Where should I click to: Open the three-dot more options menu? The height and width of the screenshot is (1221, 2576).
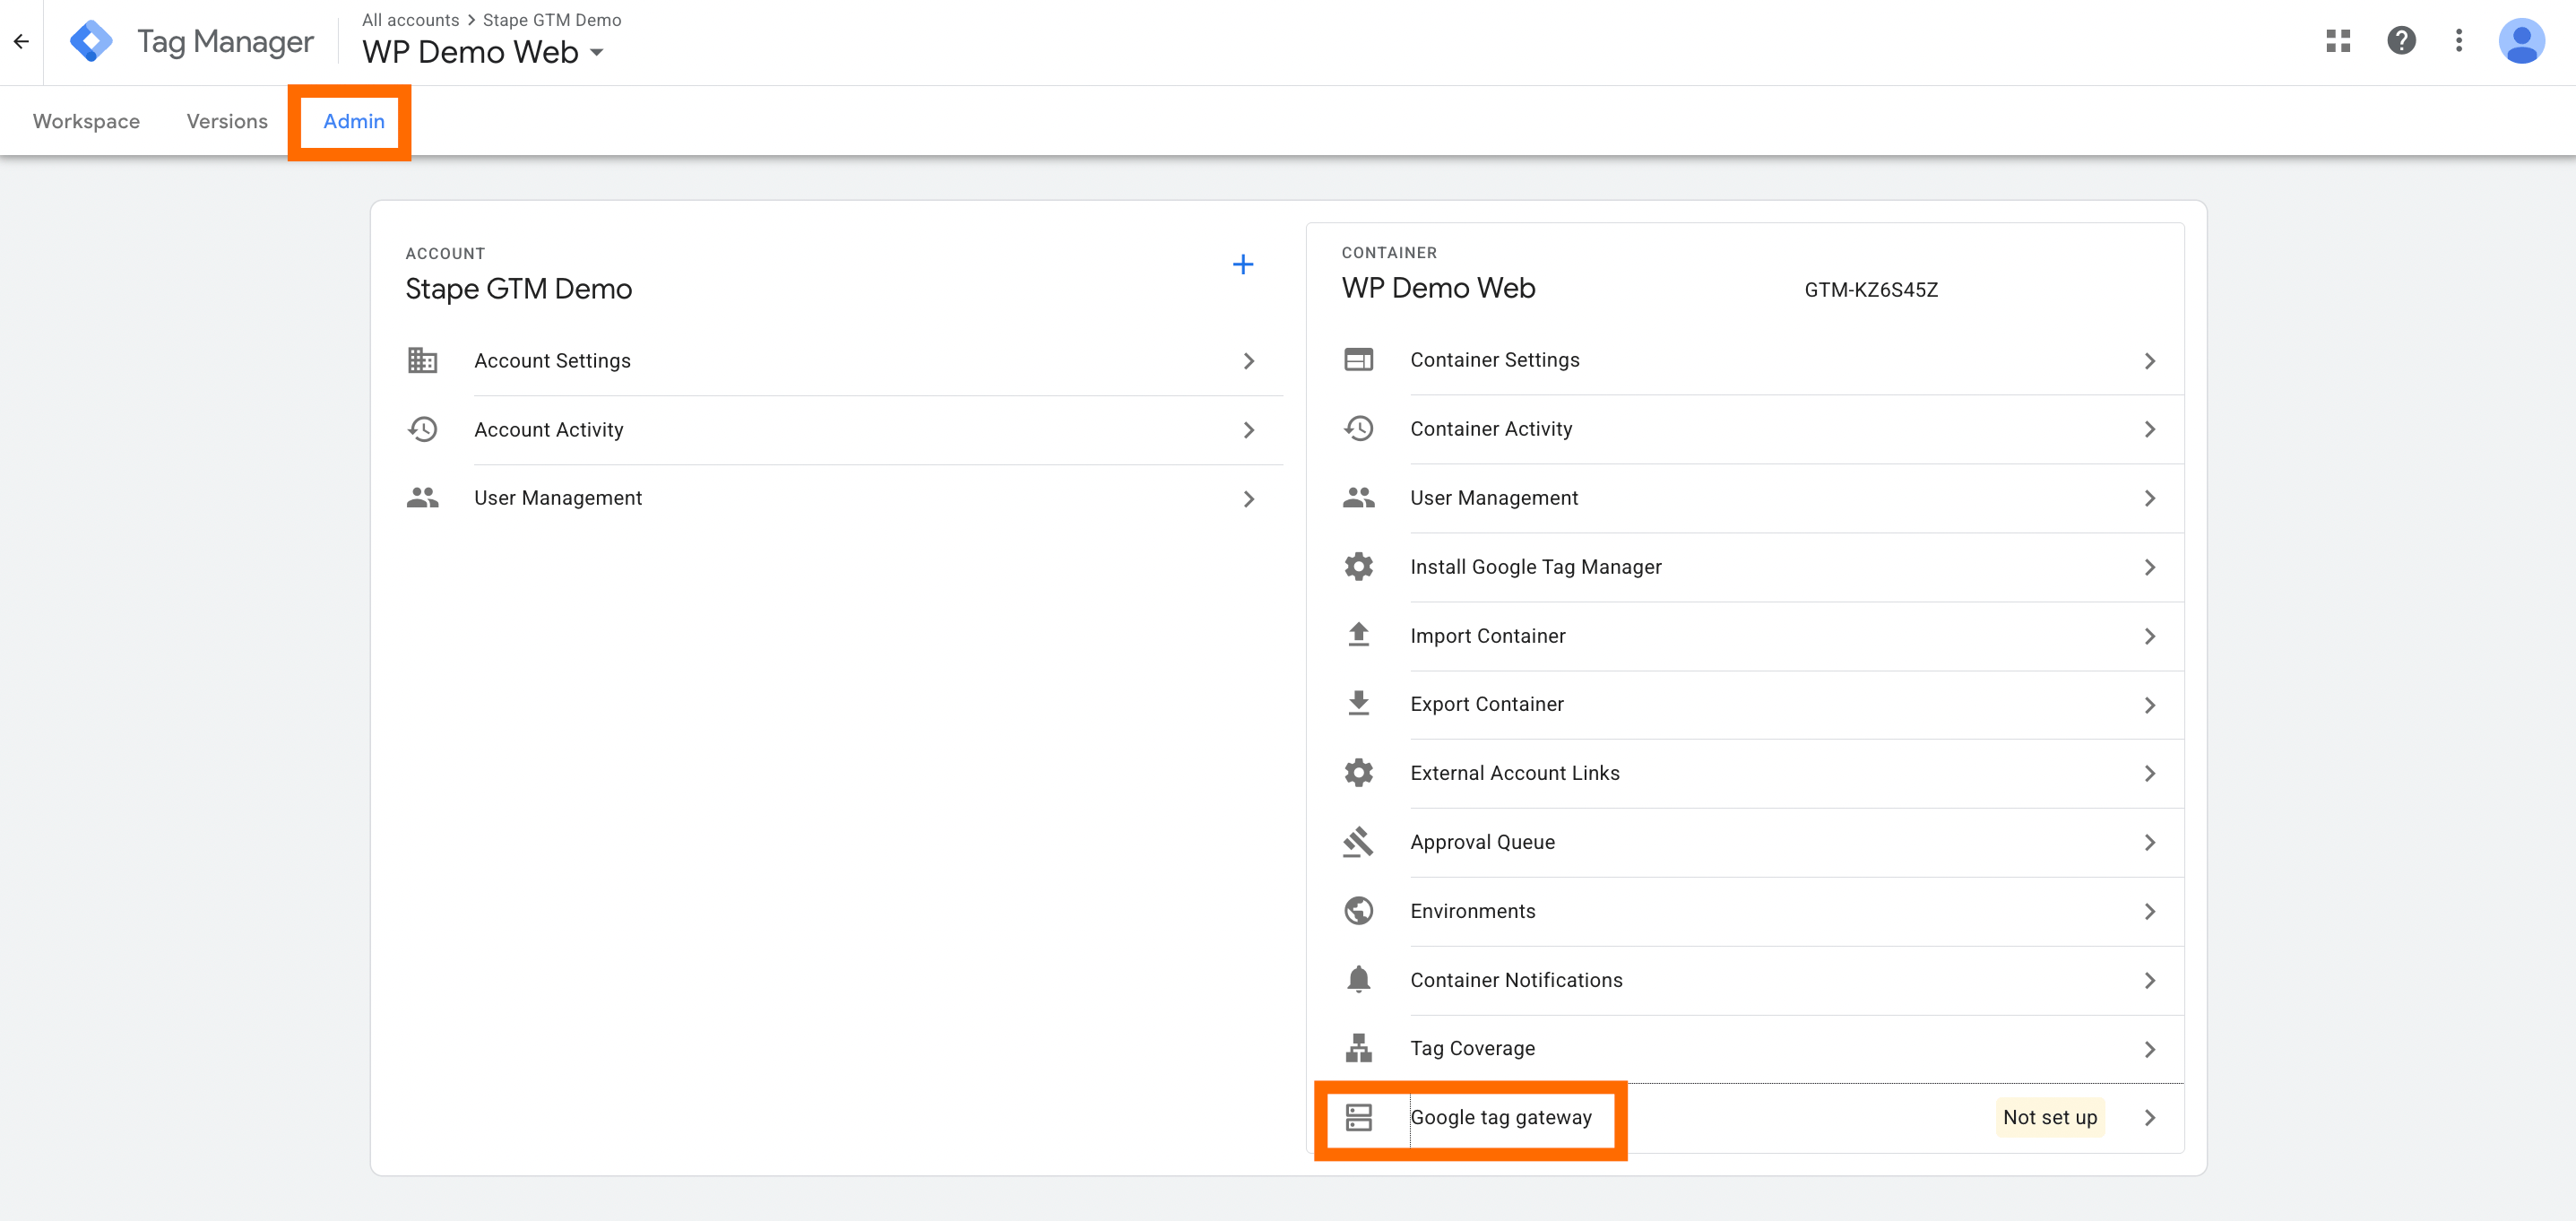click(x=2459, y=41)
